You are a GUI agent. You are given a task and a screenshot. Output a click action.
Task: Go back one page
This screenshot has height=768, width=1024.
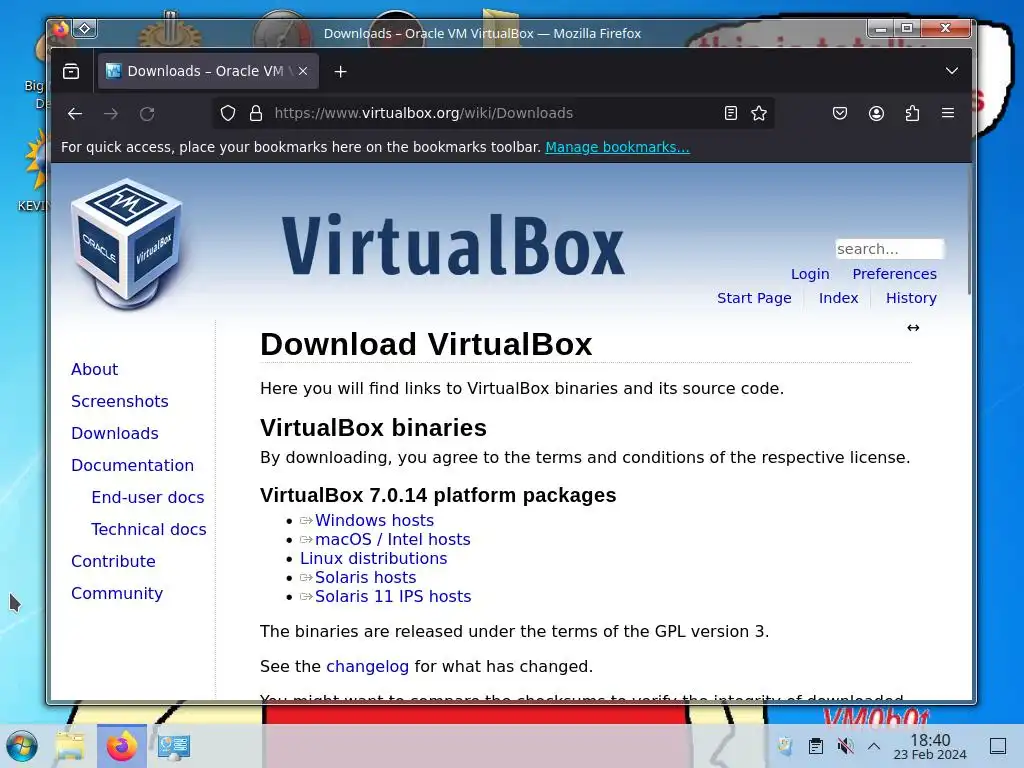pos(75,114)
